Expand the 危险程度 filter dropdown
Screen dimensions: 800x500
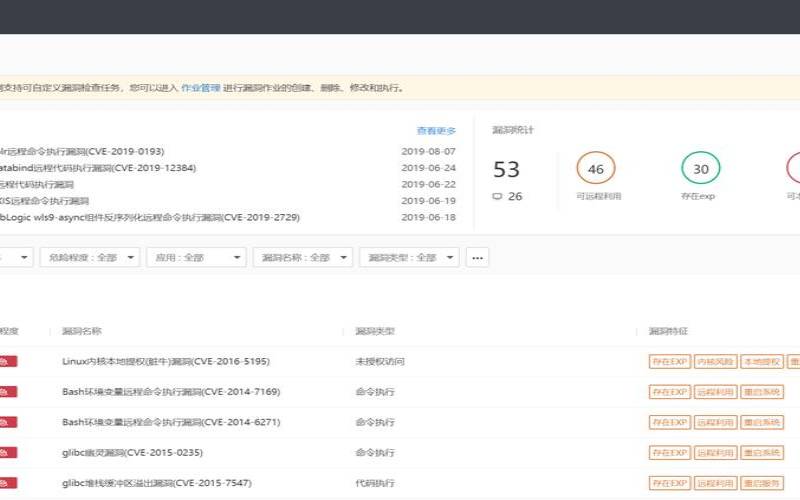click(x=89, y=257)
